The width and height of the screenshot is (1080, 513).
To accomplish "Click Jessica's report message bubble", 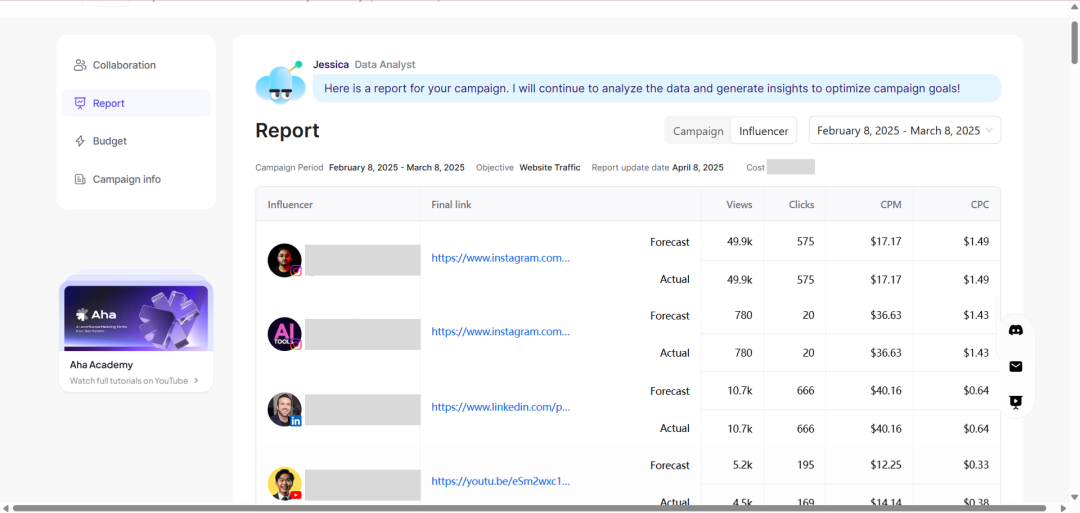I will [656, 88].
